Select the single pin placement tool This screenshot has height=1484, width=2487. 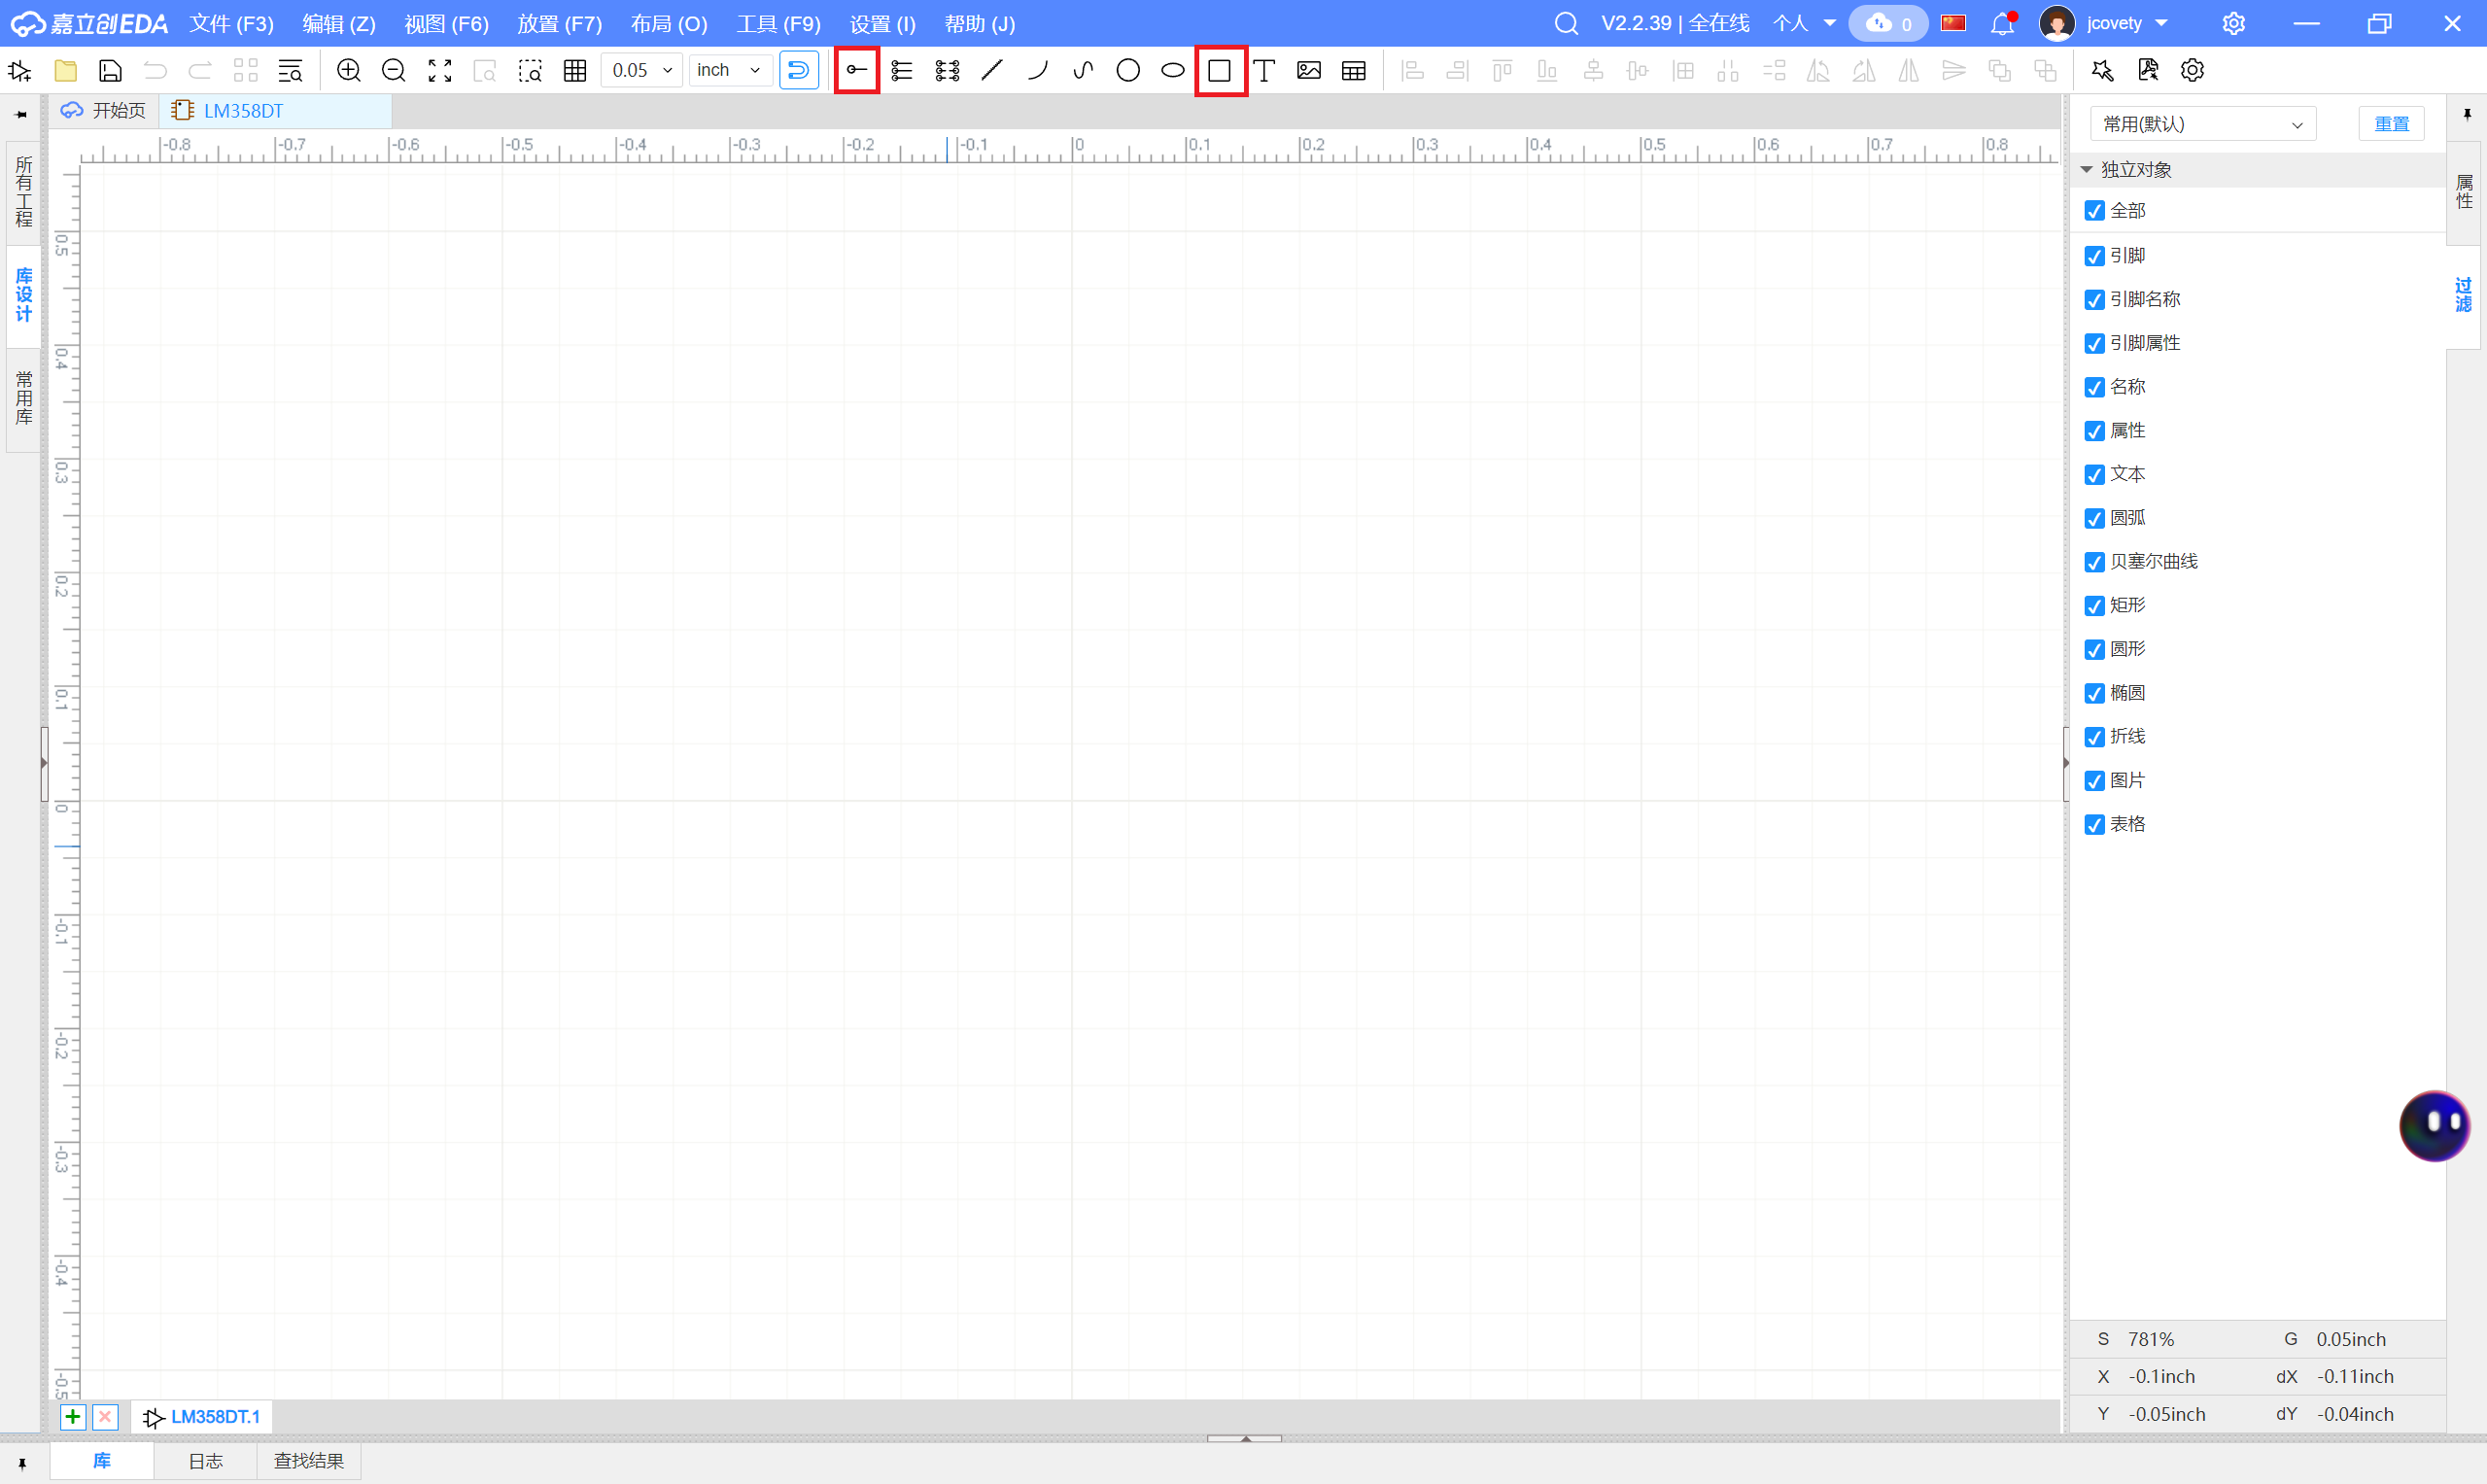(857, 70)
